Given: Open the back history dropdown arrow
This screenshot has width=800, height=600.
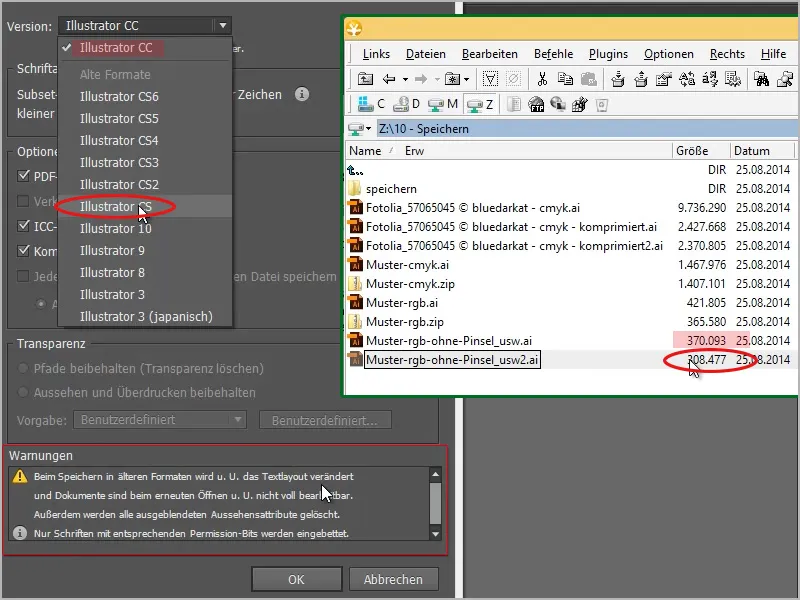Looking at the screenshot, I should (405, 80).
